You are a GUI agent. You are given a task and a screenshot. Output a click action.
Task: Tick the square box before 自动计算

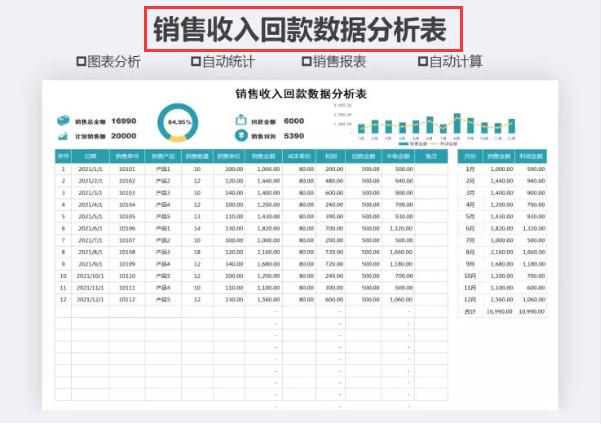pos(422,61)
